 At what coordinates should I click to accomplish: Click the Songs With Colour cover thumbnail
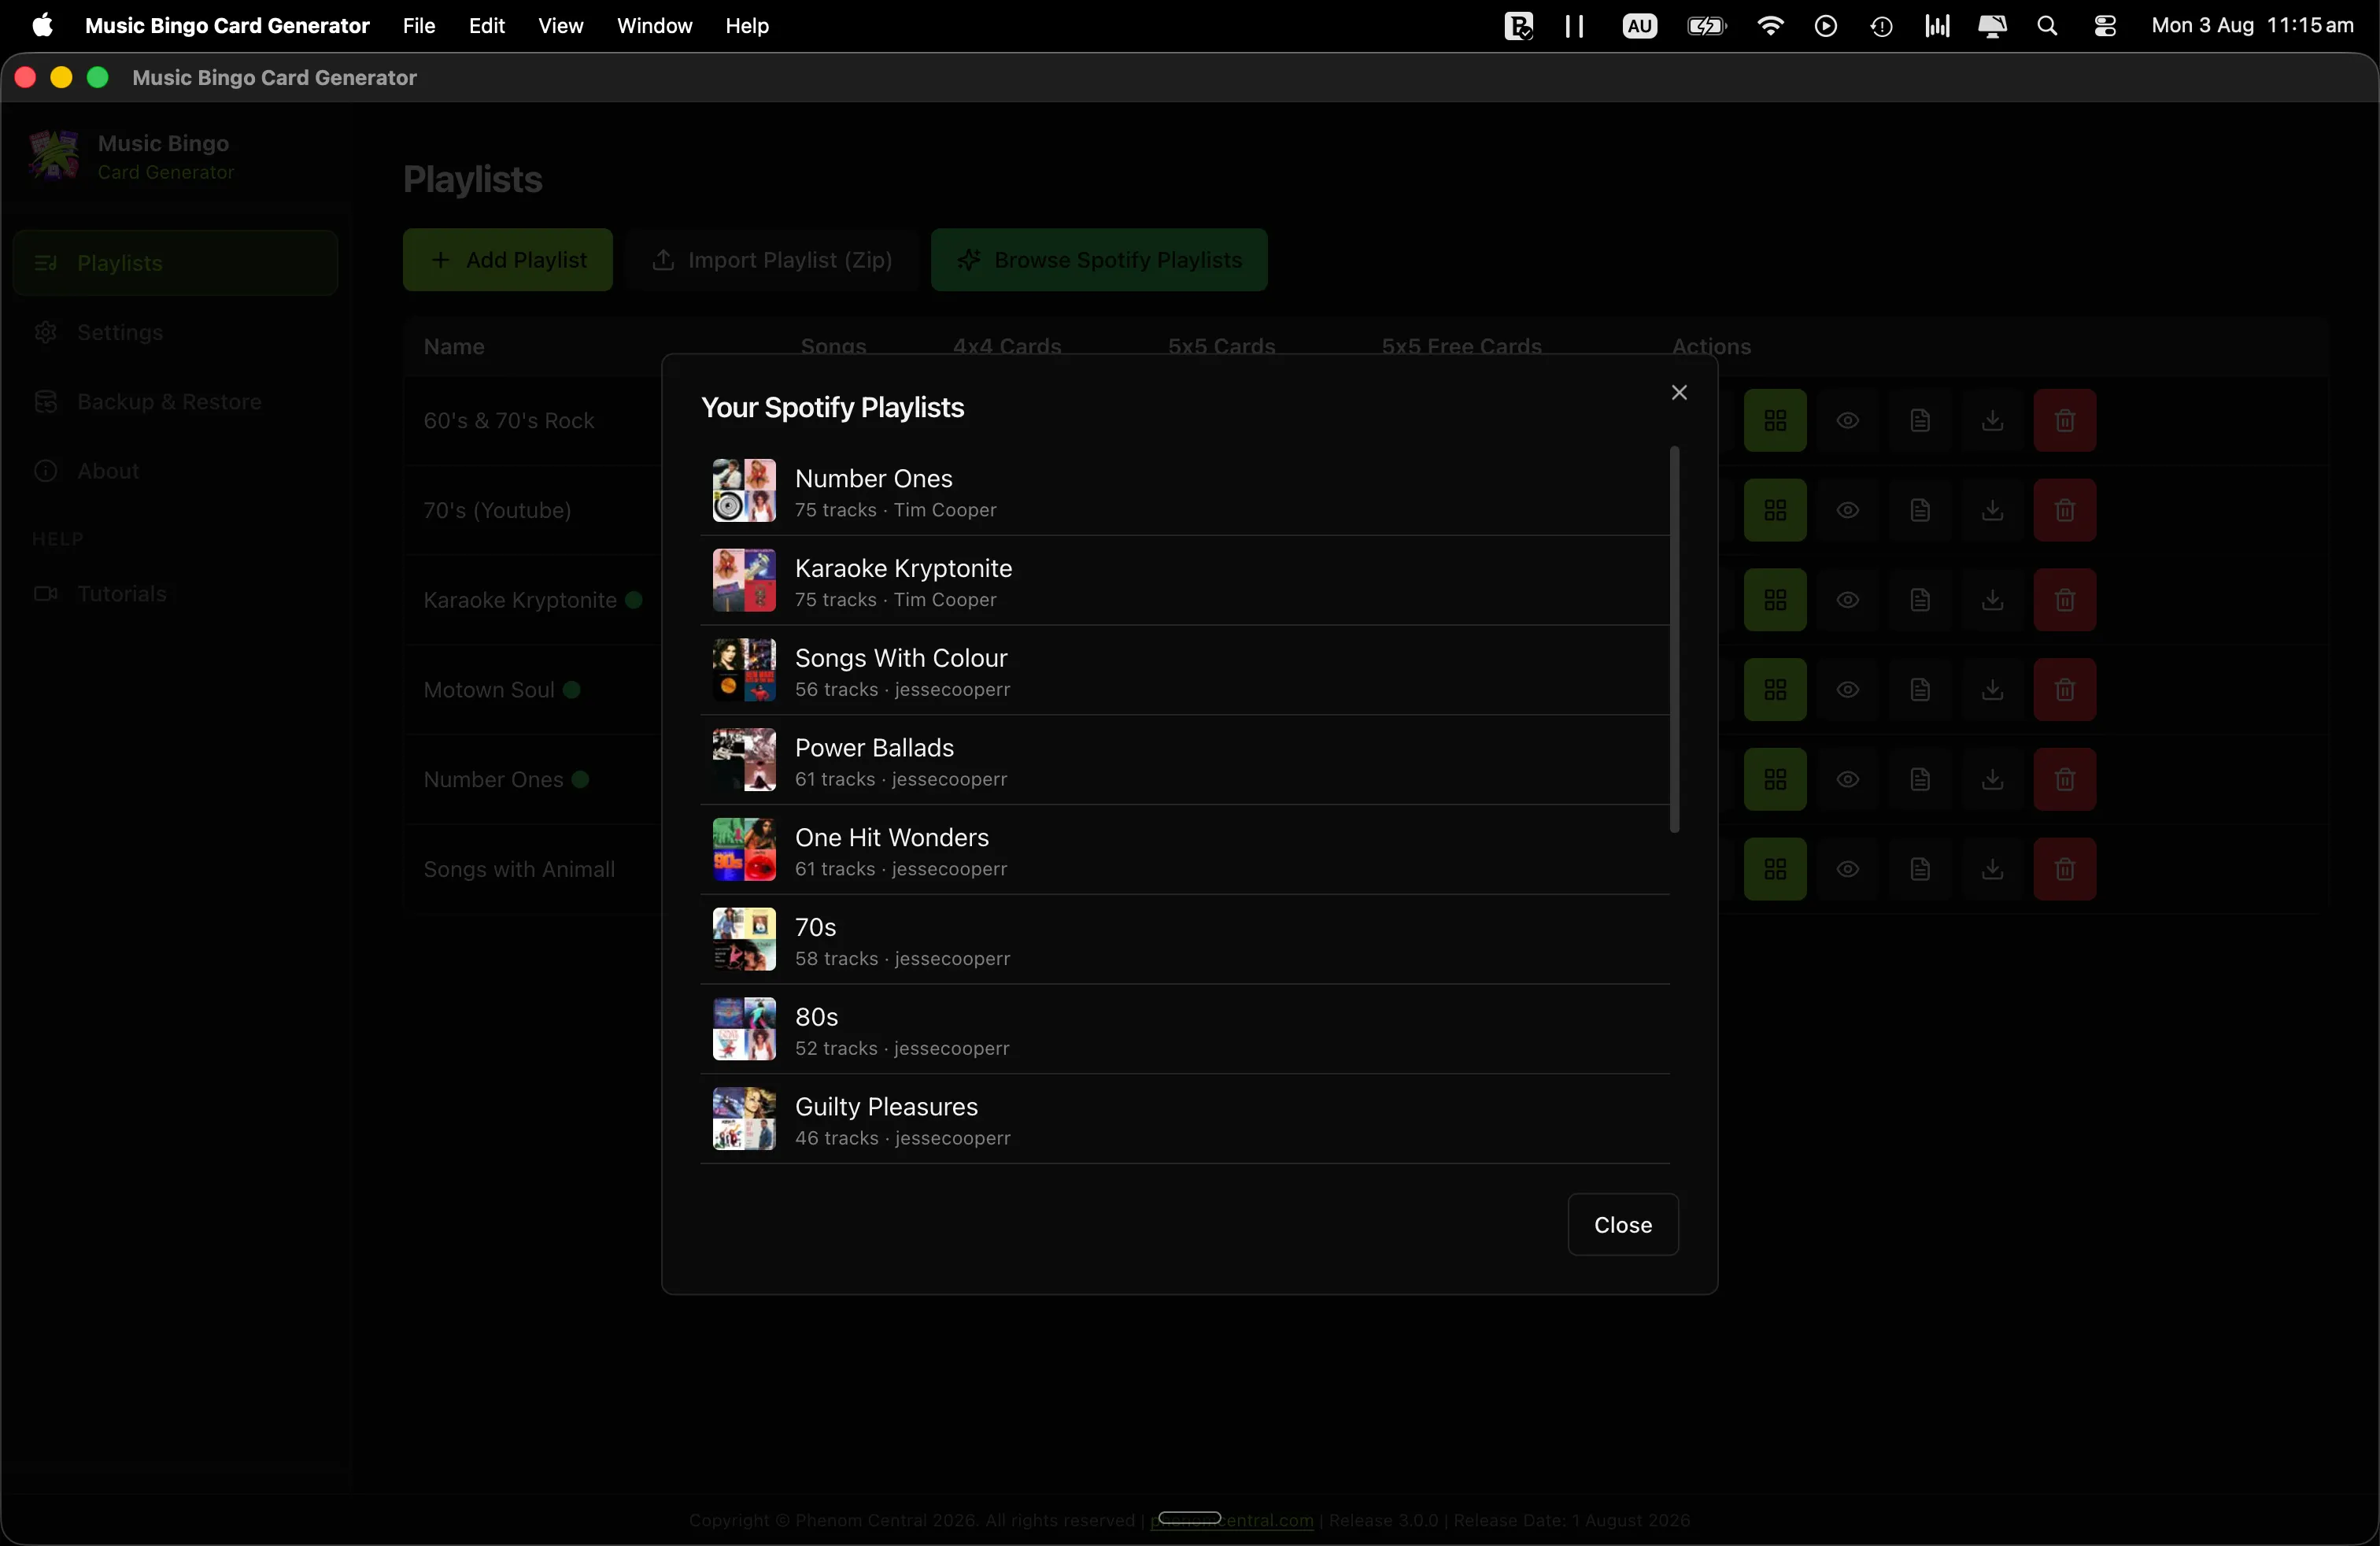click(x=743, y=670)
